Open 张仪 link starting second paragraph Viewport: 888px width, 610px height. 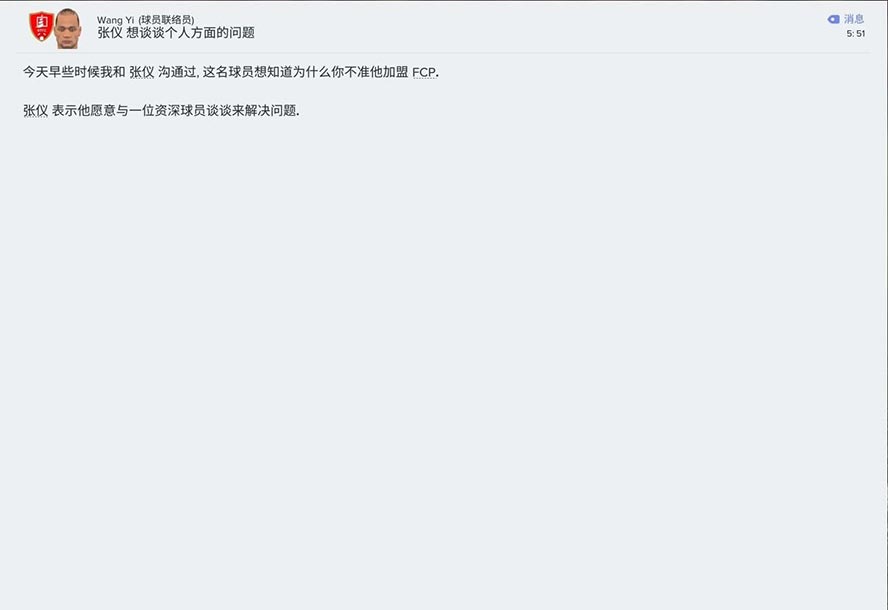(x=36, y=111)
